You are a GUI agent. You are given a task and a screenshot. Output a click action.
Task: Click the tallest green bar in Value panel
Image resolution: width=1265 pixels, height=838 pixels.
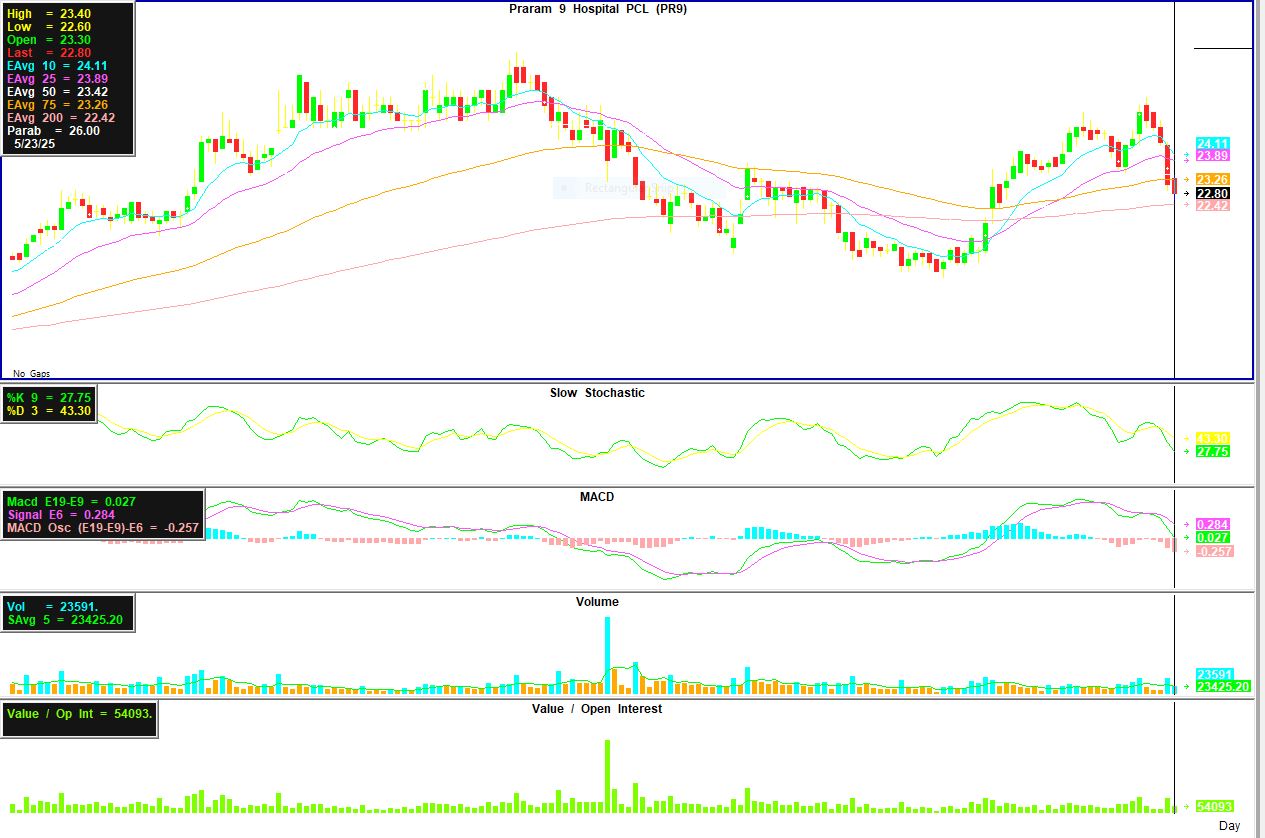(x=607, y=776)
